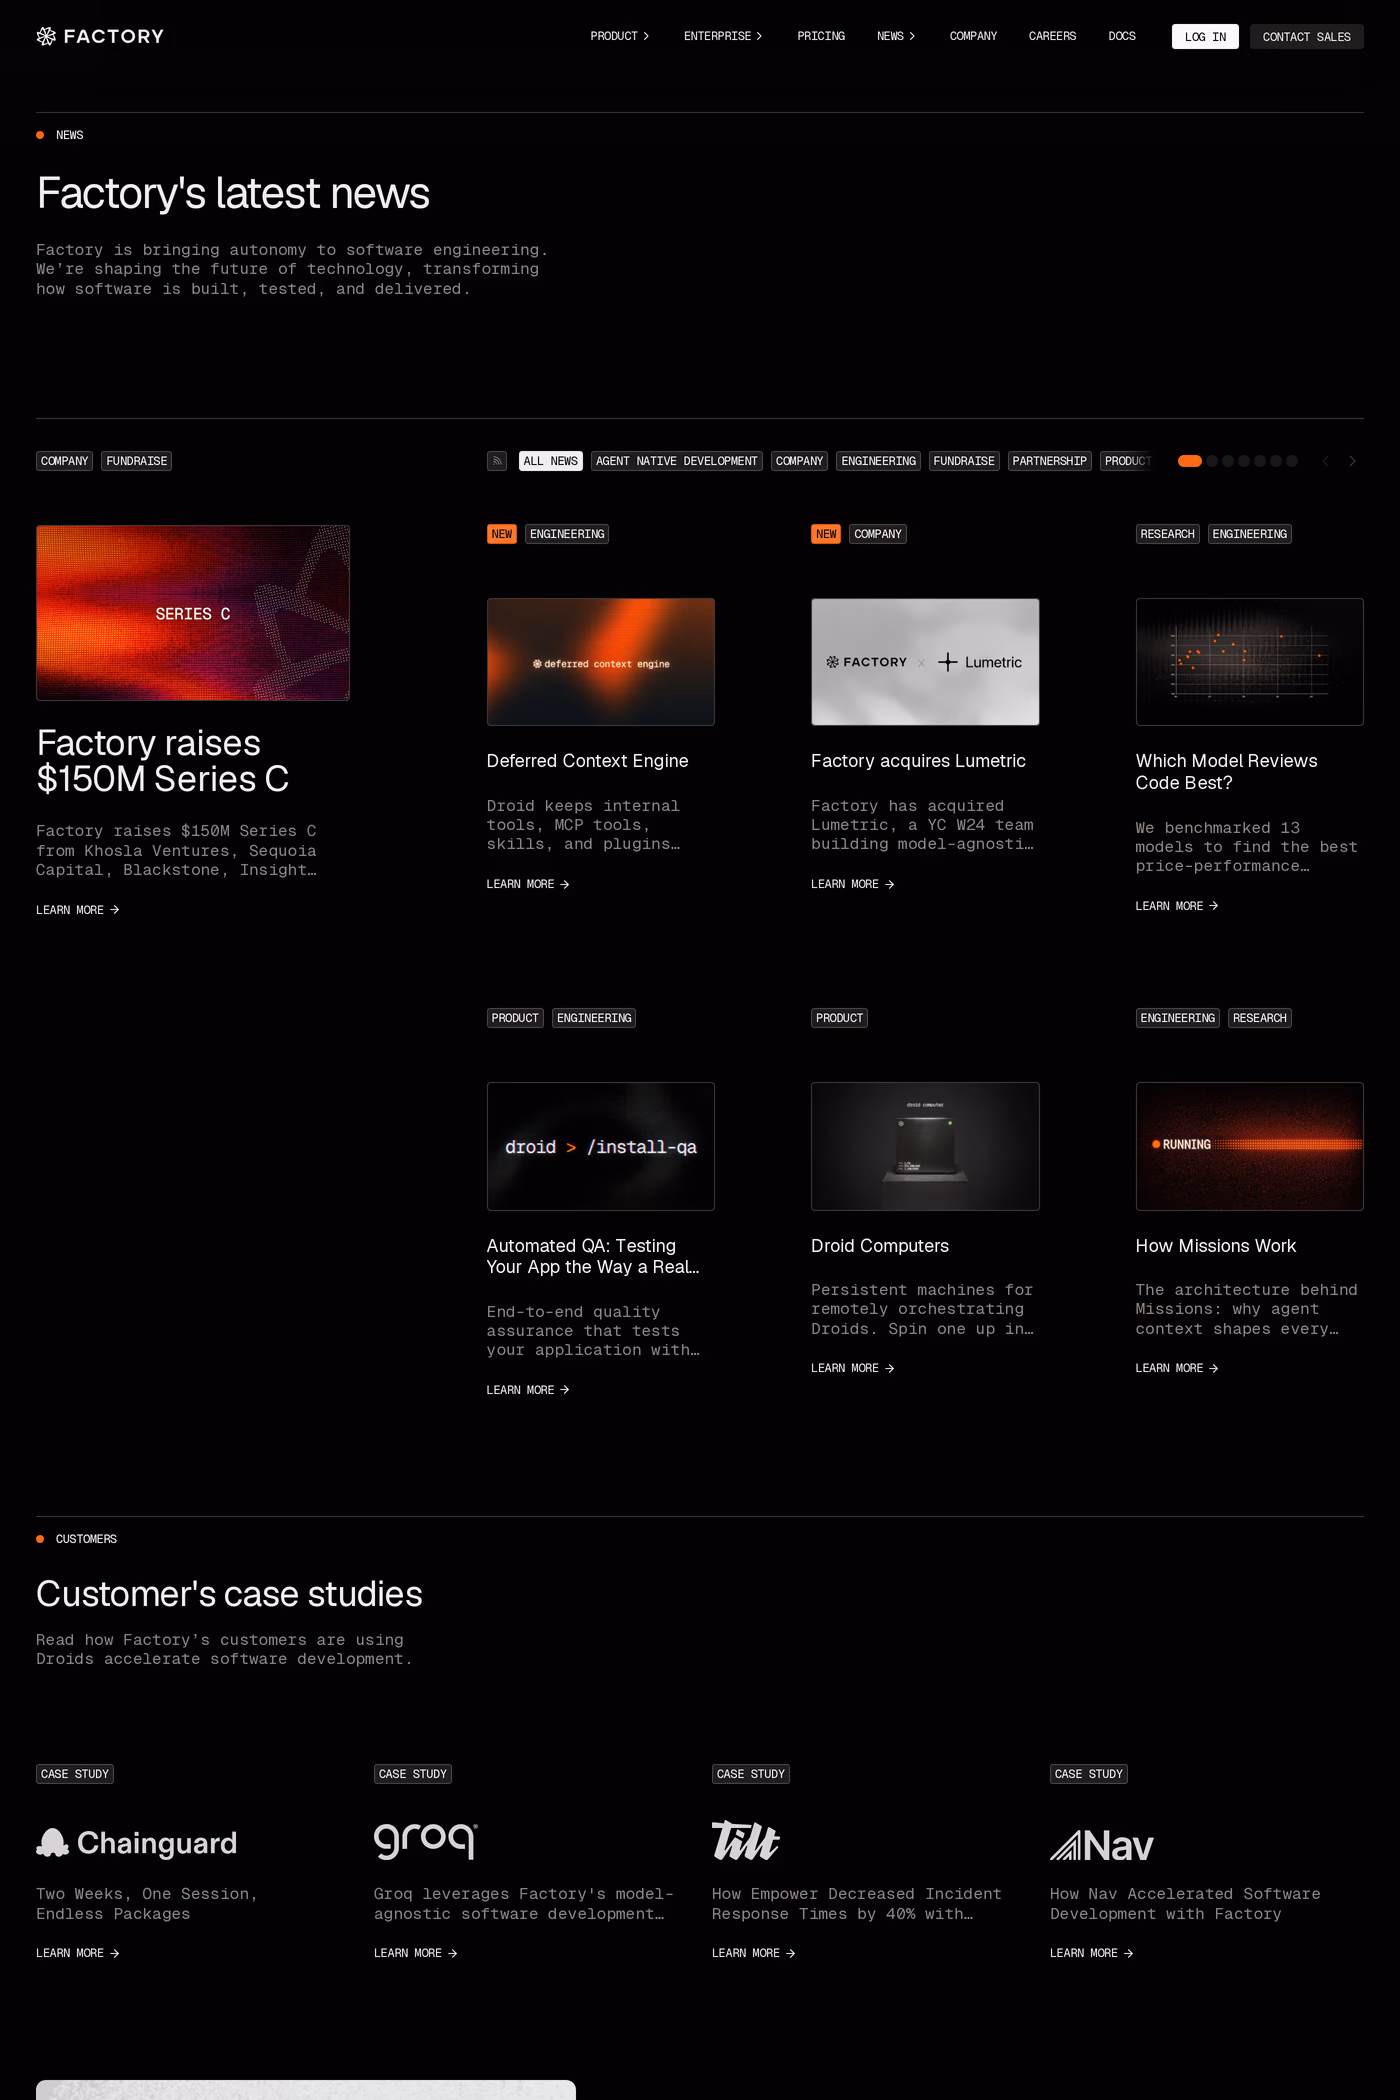Click Learn More under Droid Computers

pos(853,1368)
